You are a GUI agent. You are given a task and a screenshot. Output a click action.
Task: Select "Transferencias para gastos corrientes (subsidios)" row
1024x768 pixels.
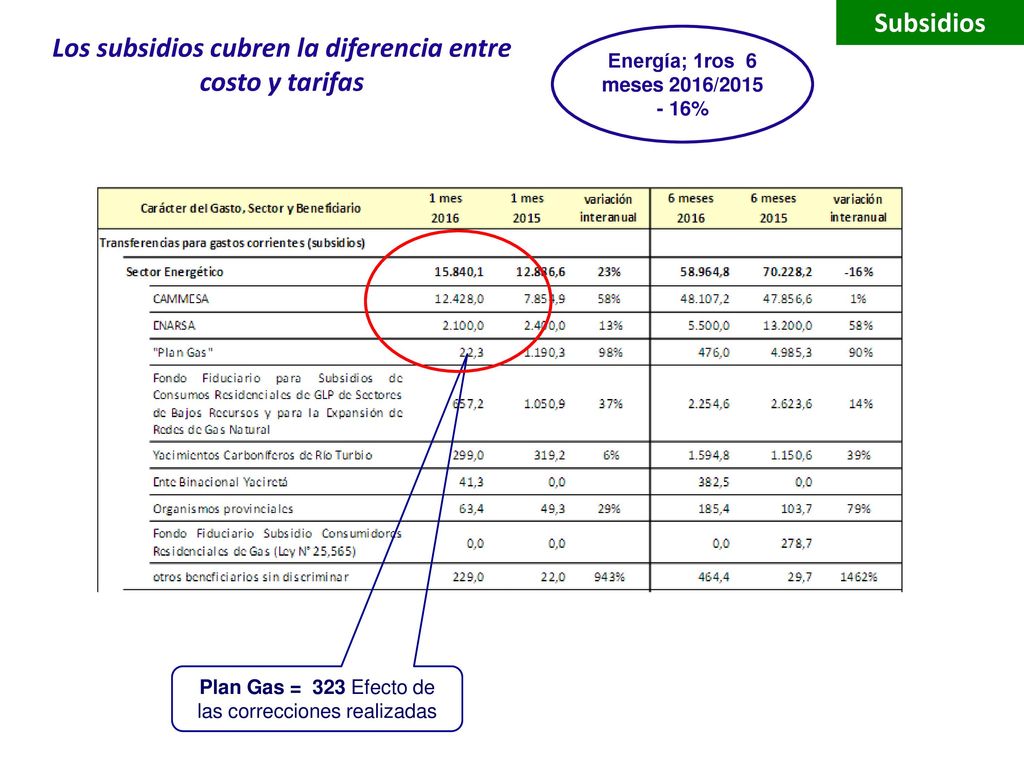[x=232, y=243]
